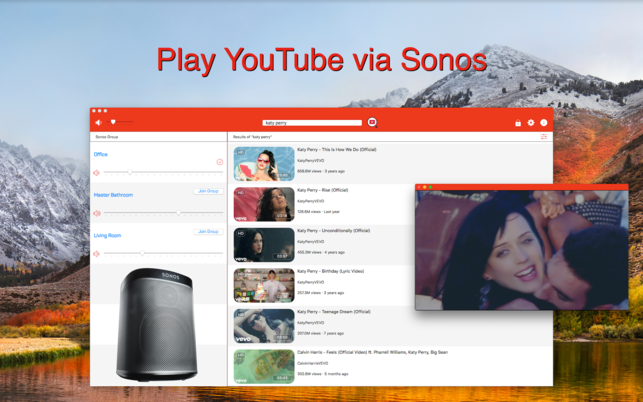Open 'This Is How We Do' video thumbnail
This screenshot has height=402, width=643.
click(264, 164)
